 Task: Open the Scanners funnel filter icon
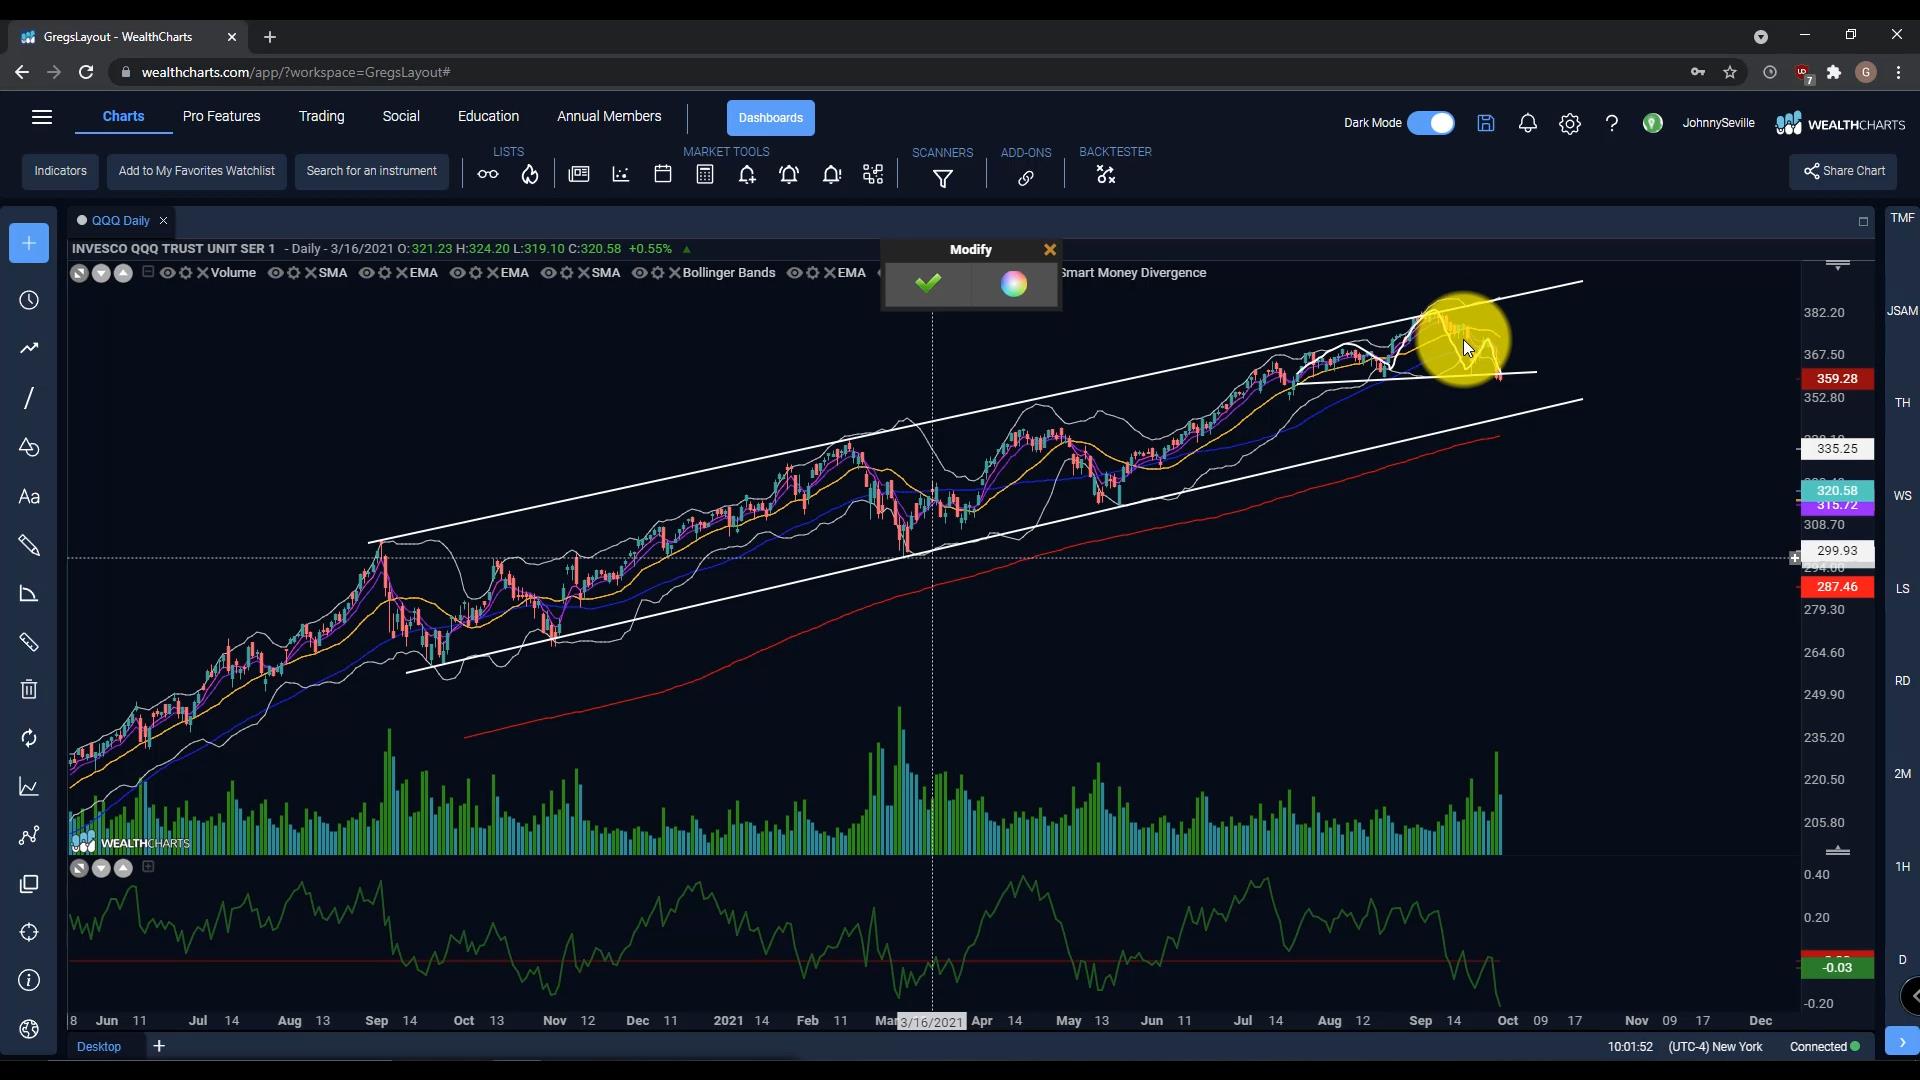click(943, 179)
